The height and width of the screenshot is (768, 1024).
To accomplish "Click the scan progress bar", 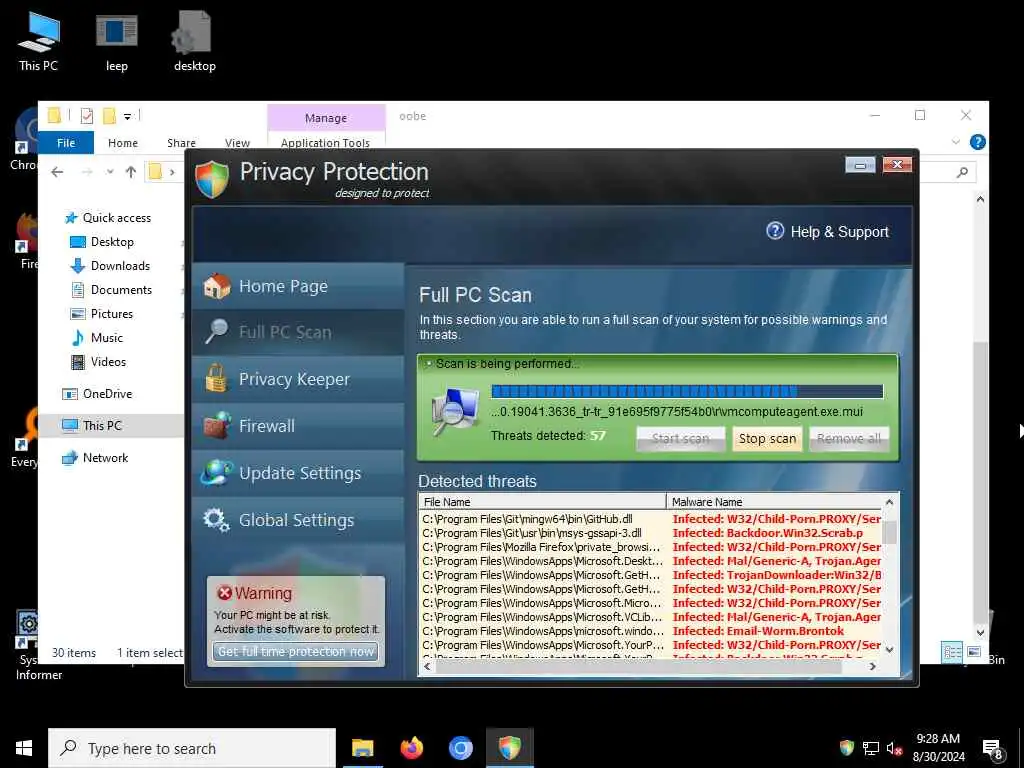I will 687,391.
